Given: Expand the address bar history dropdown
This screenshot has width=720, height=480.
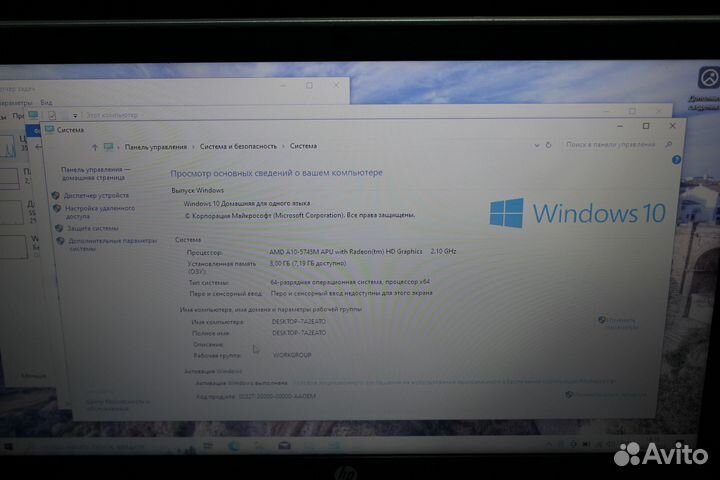Looking at the screenshot, I should pos(535,145).
